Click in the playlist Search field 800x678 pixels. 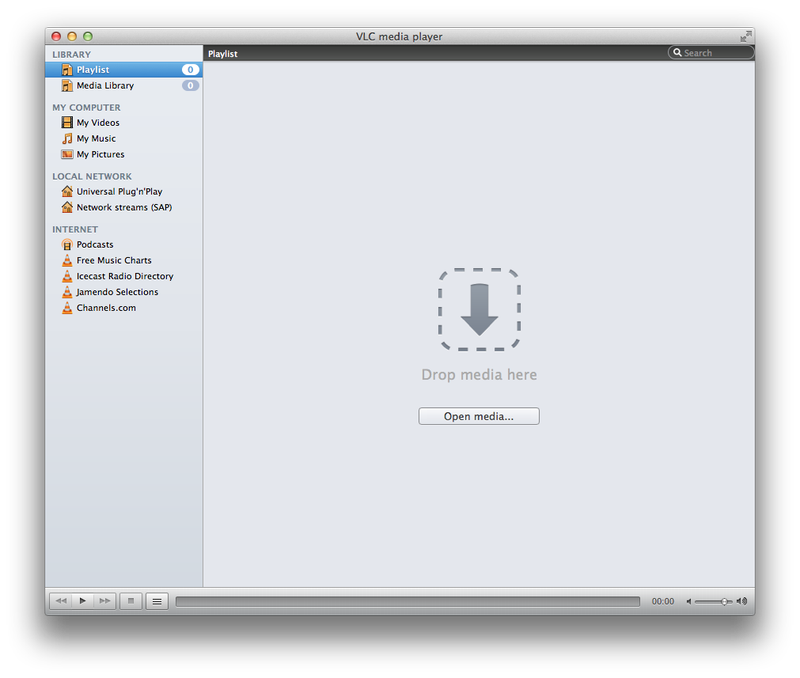[x=711, y=53]
